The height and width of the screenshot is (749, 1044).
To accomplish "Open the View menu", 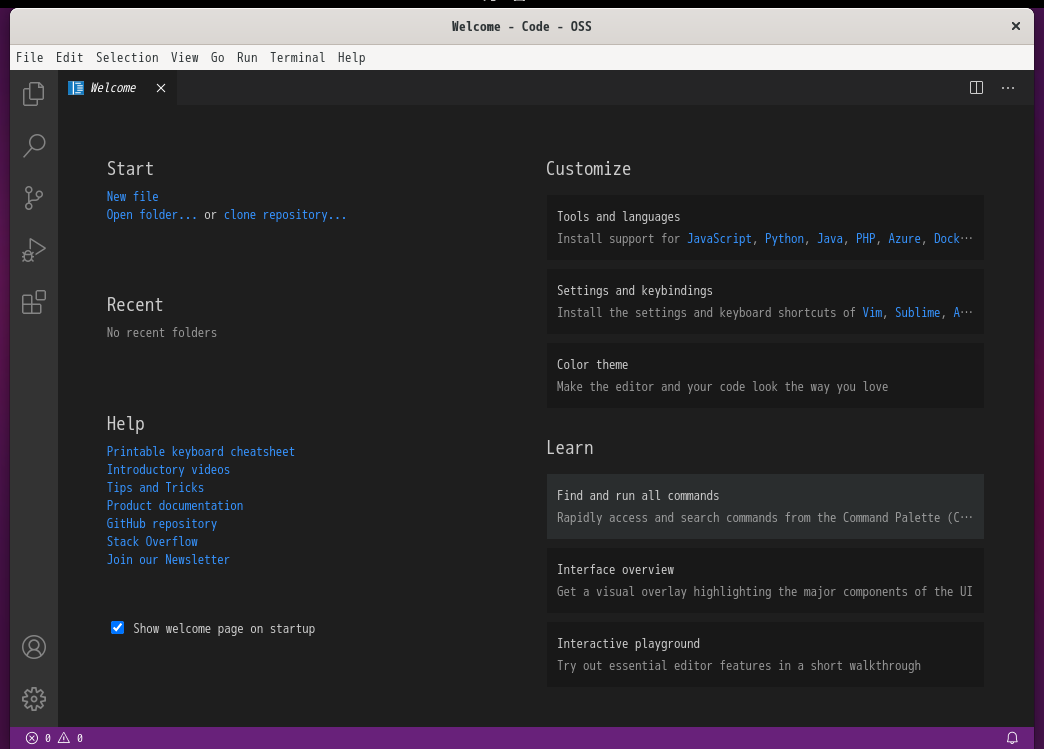I will pyautogui.click(x=184, y=57).
